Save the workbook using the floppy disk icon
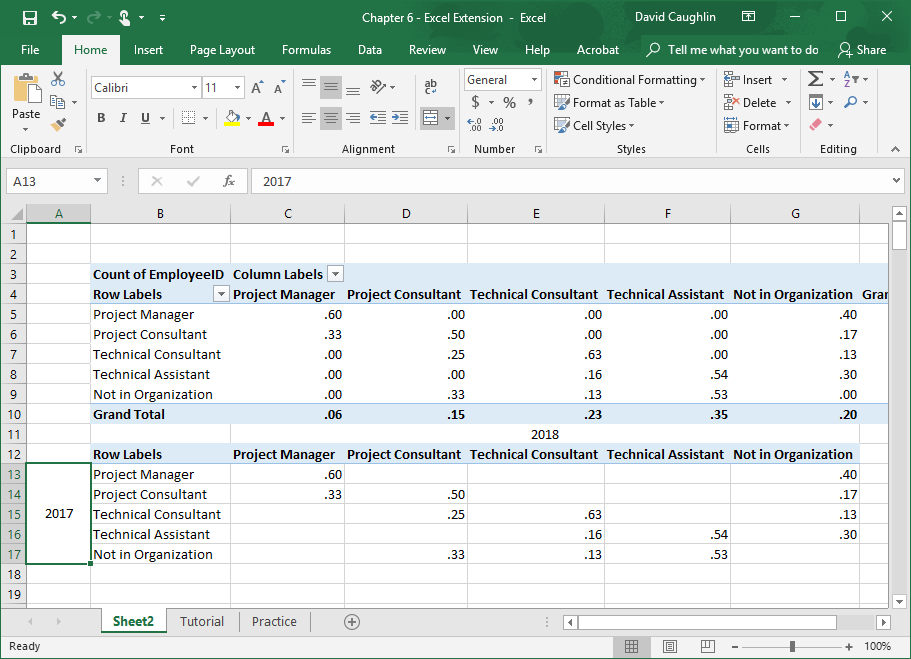The image size is (911, 659). pyautogui.click(x=29, y=17)
